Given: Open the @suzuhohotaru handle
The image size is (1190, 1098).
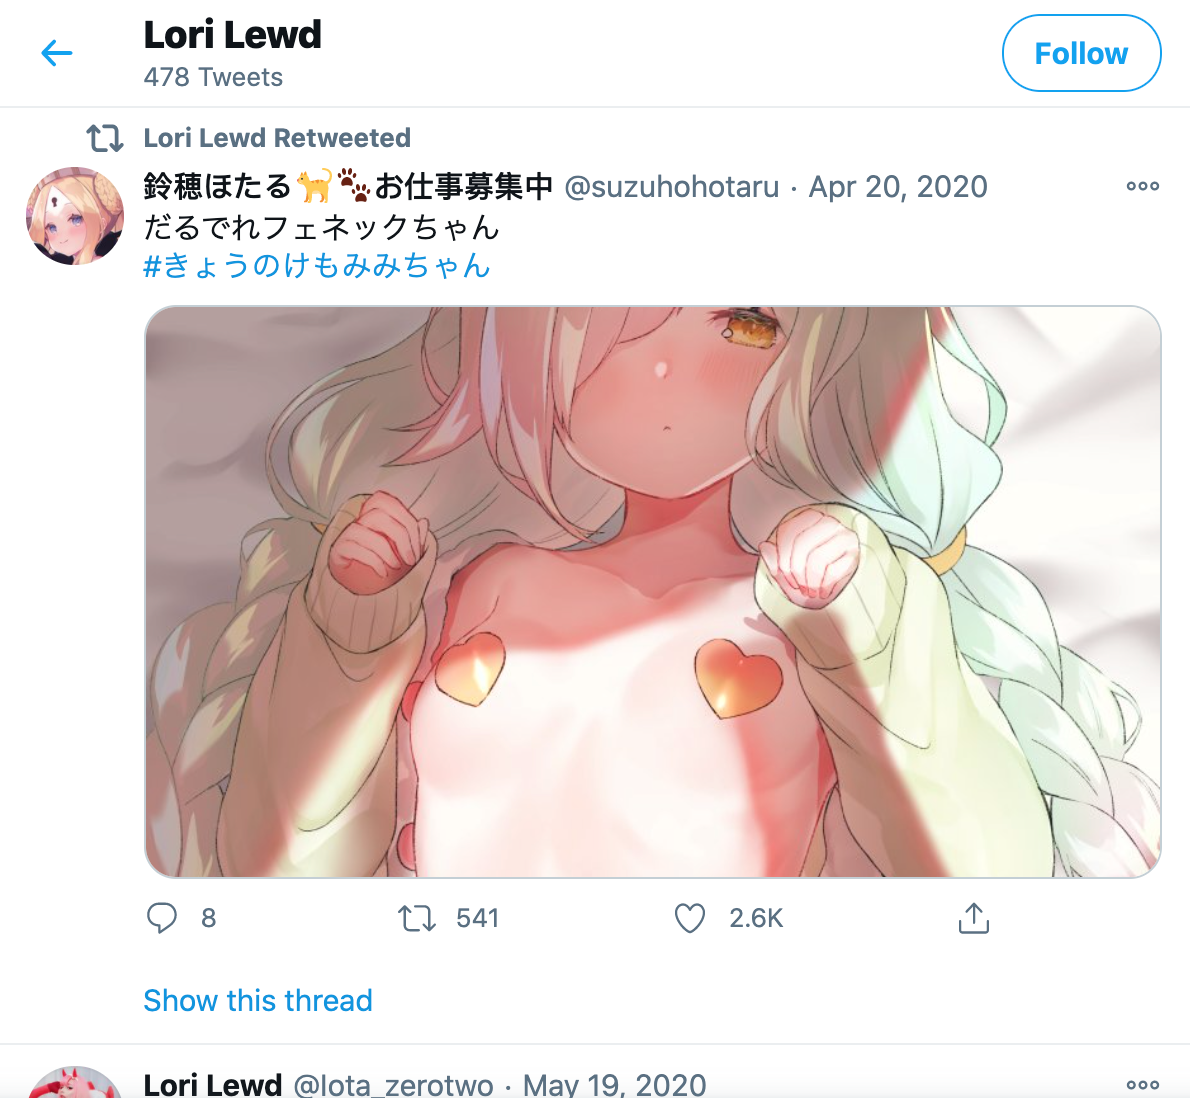Looking at the screenshot, I should 672,187.
